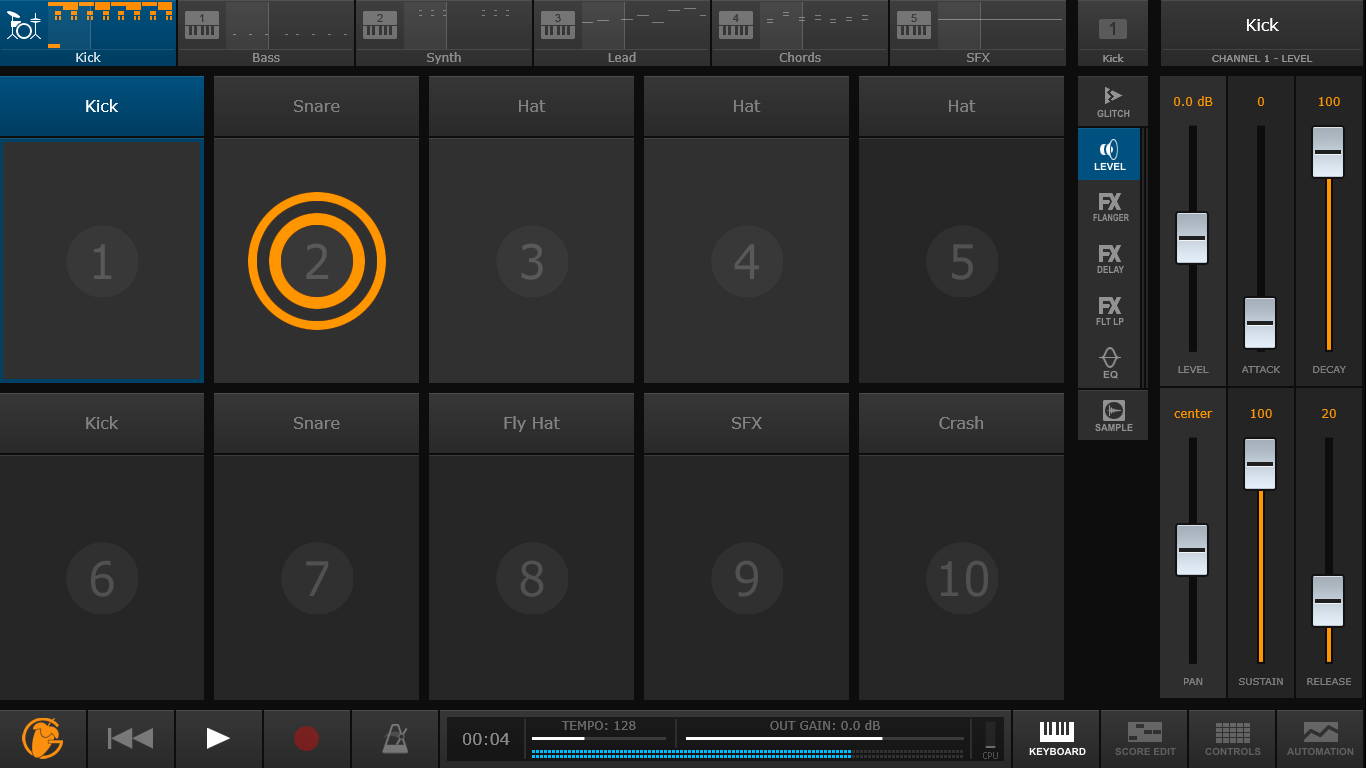Open the Sample settings panel
Image resolution: width=1366 pixels, height=768 pixels.
click(1113, 415)
